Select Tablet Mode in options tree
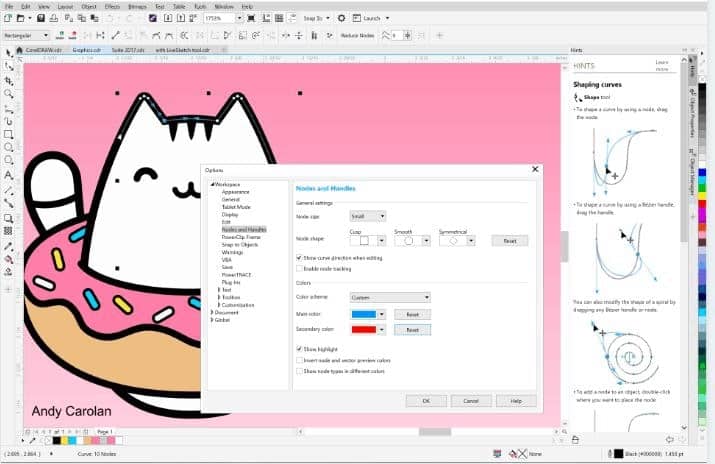The image size is (715, 464). (x=236, y=207)
